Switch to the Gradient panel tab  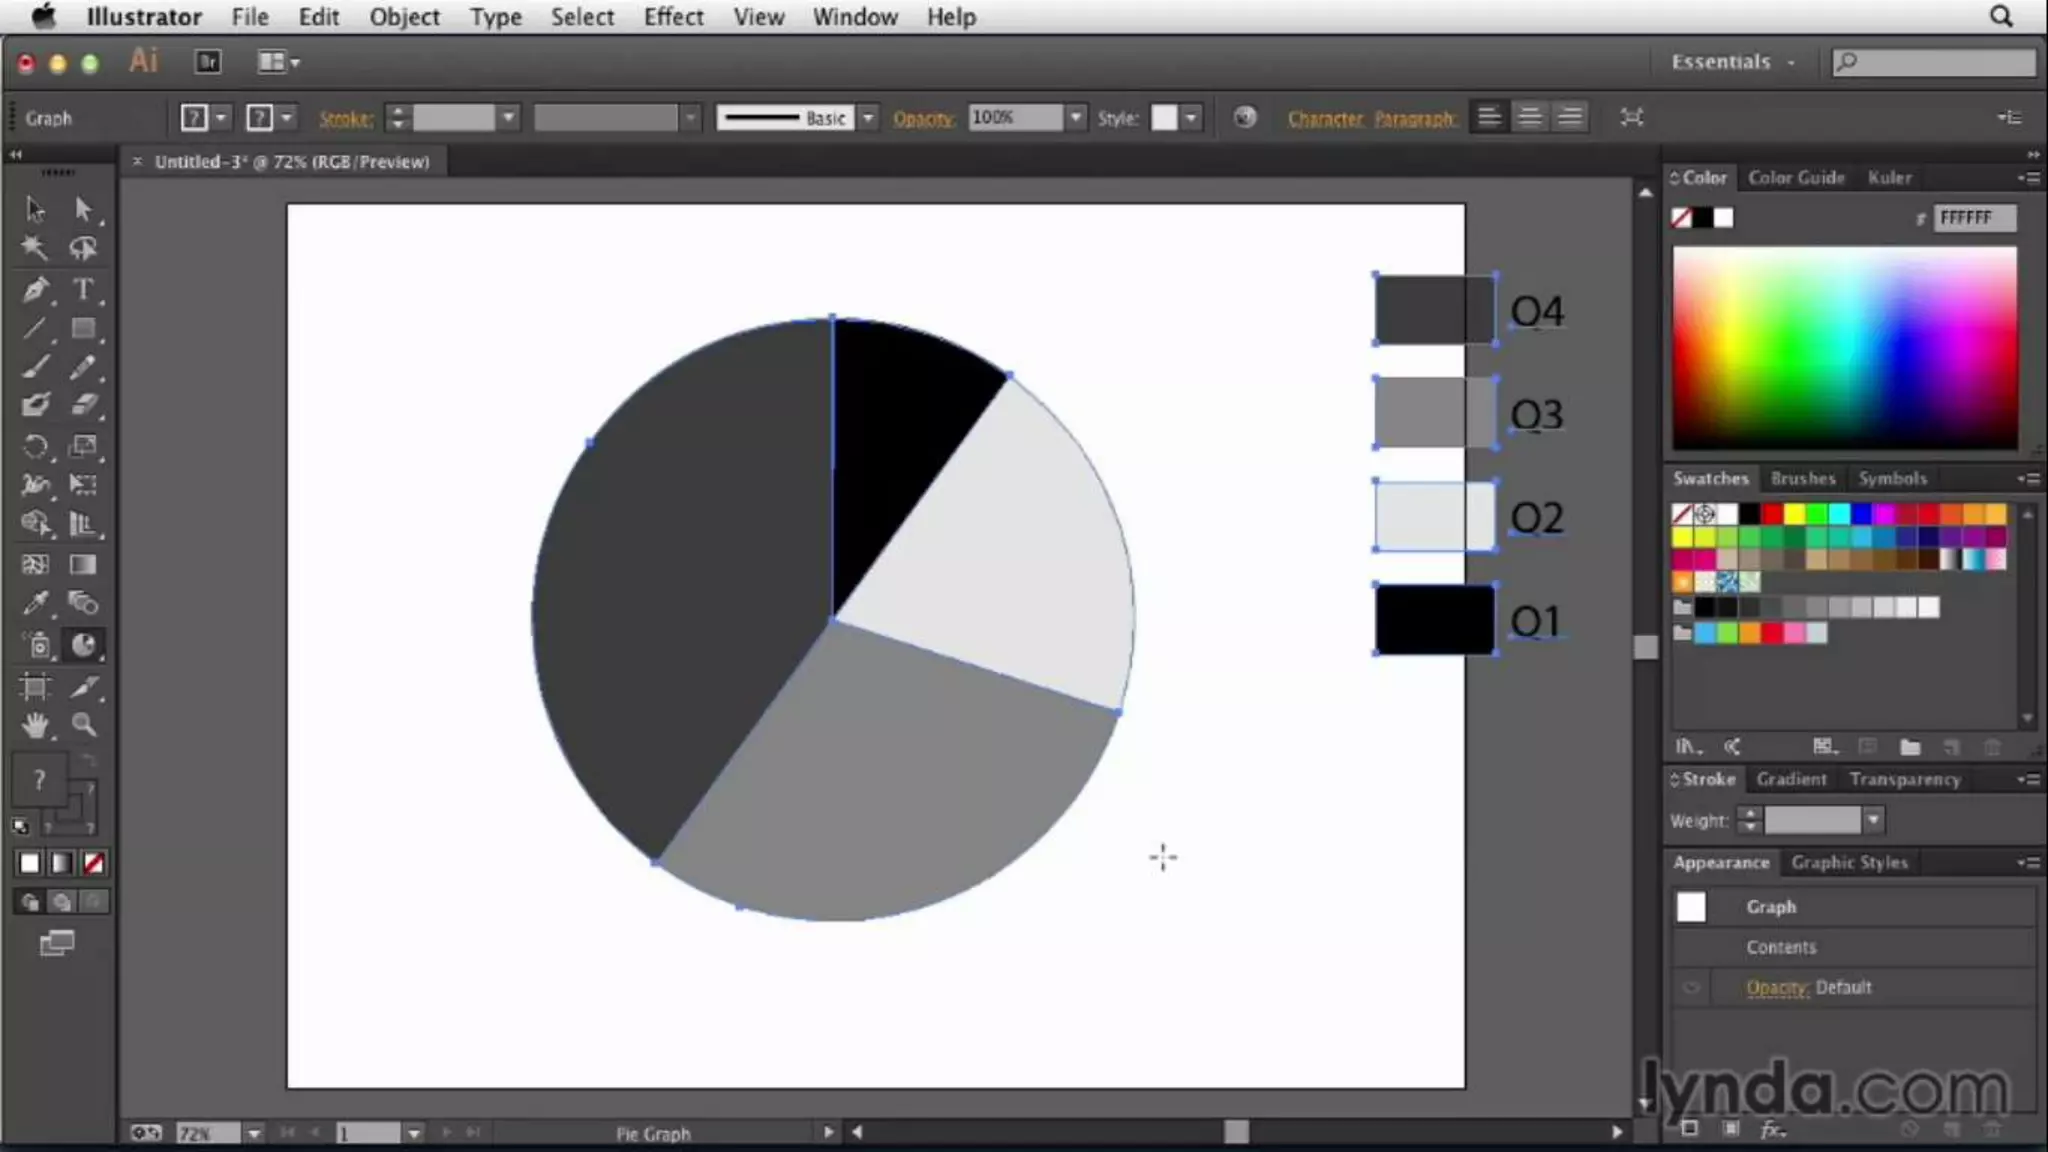pos(1791,779)
